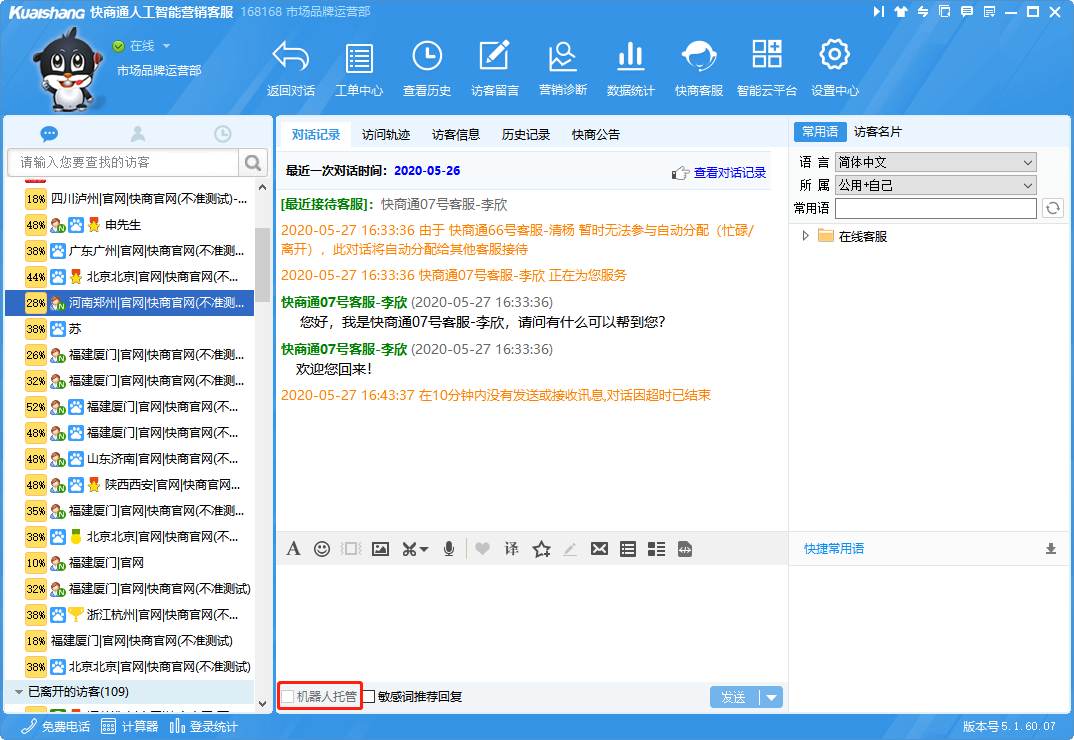The height and width of the screenshot is (740, 1074).
Task: Open the emoji smiley picker
Action: [x=322, y=549]
